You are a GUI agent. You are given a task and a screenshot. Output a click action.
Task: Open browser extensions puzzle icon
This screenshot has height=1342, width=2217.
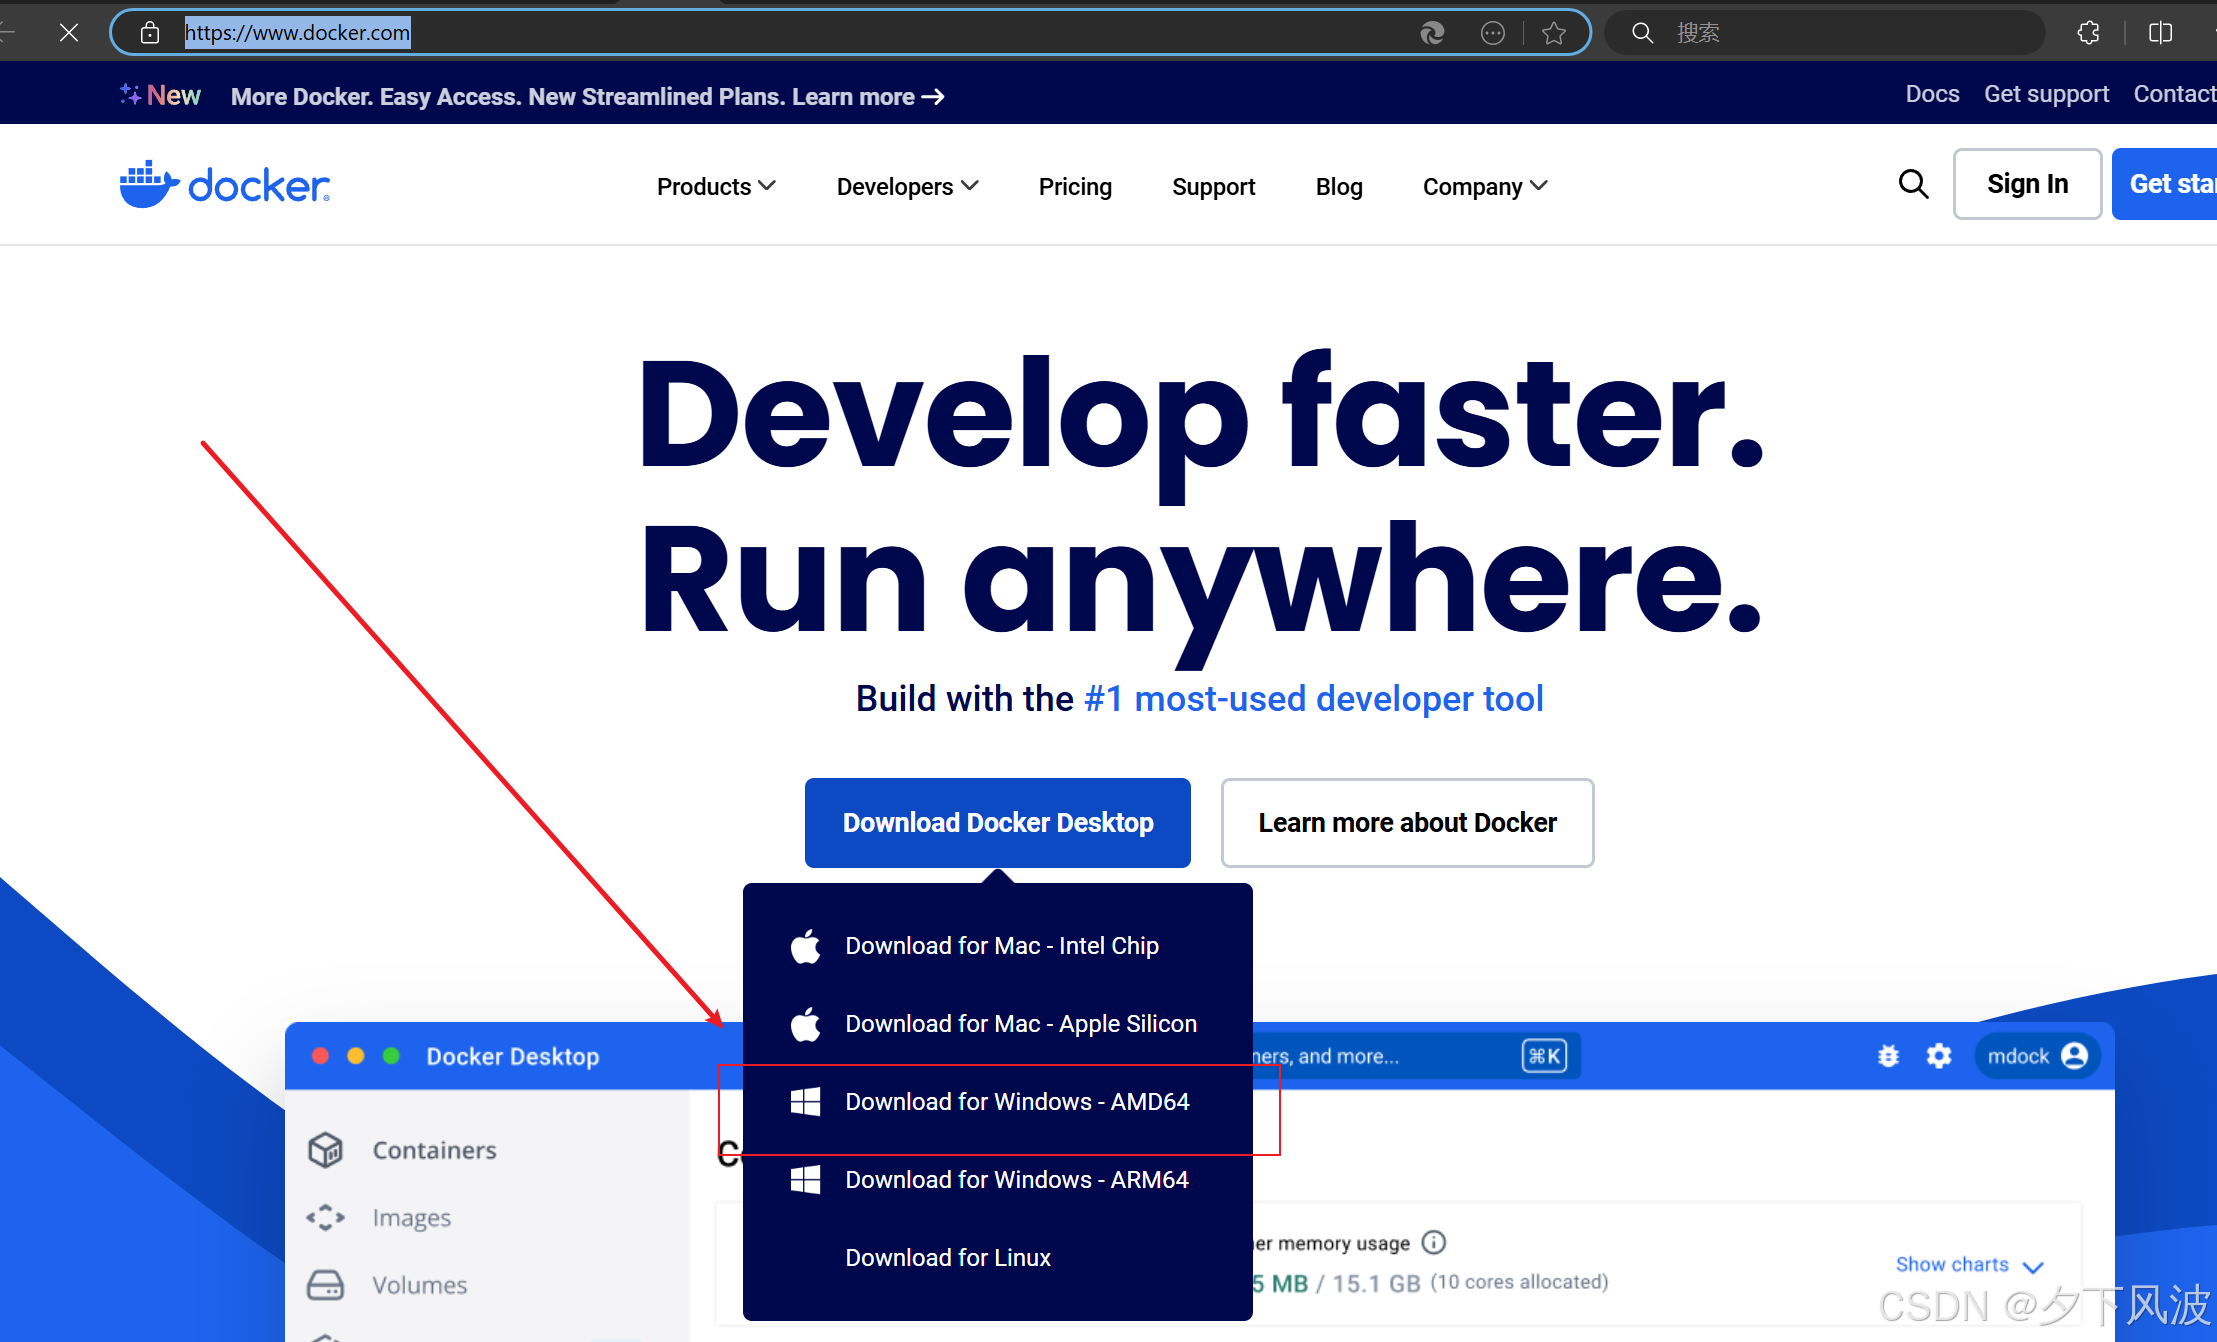point(2088,33)
